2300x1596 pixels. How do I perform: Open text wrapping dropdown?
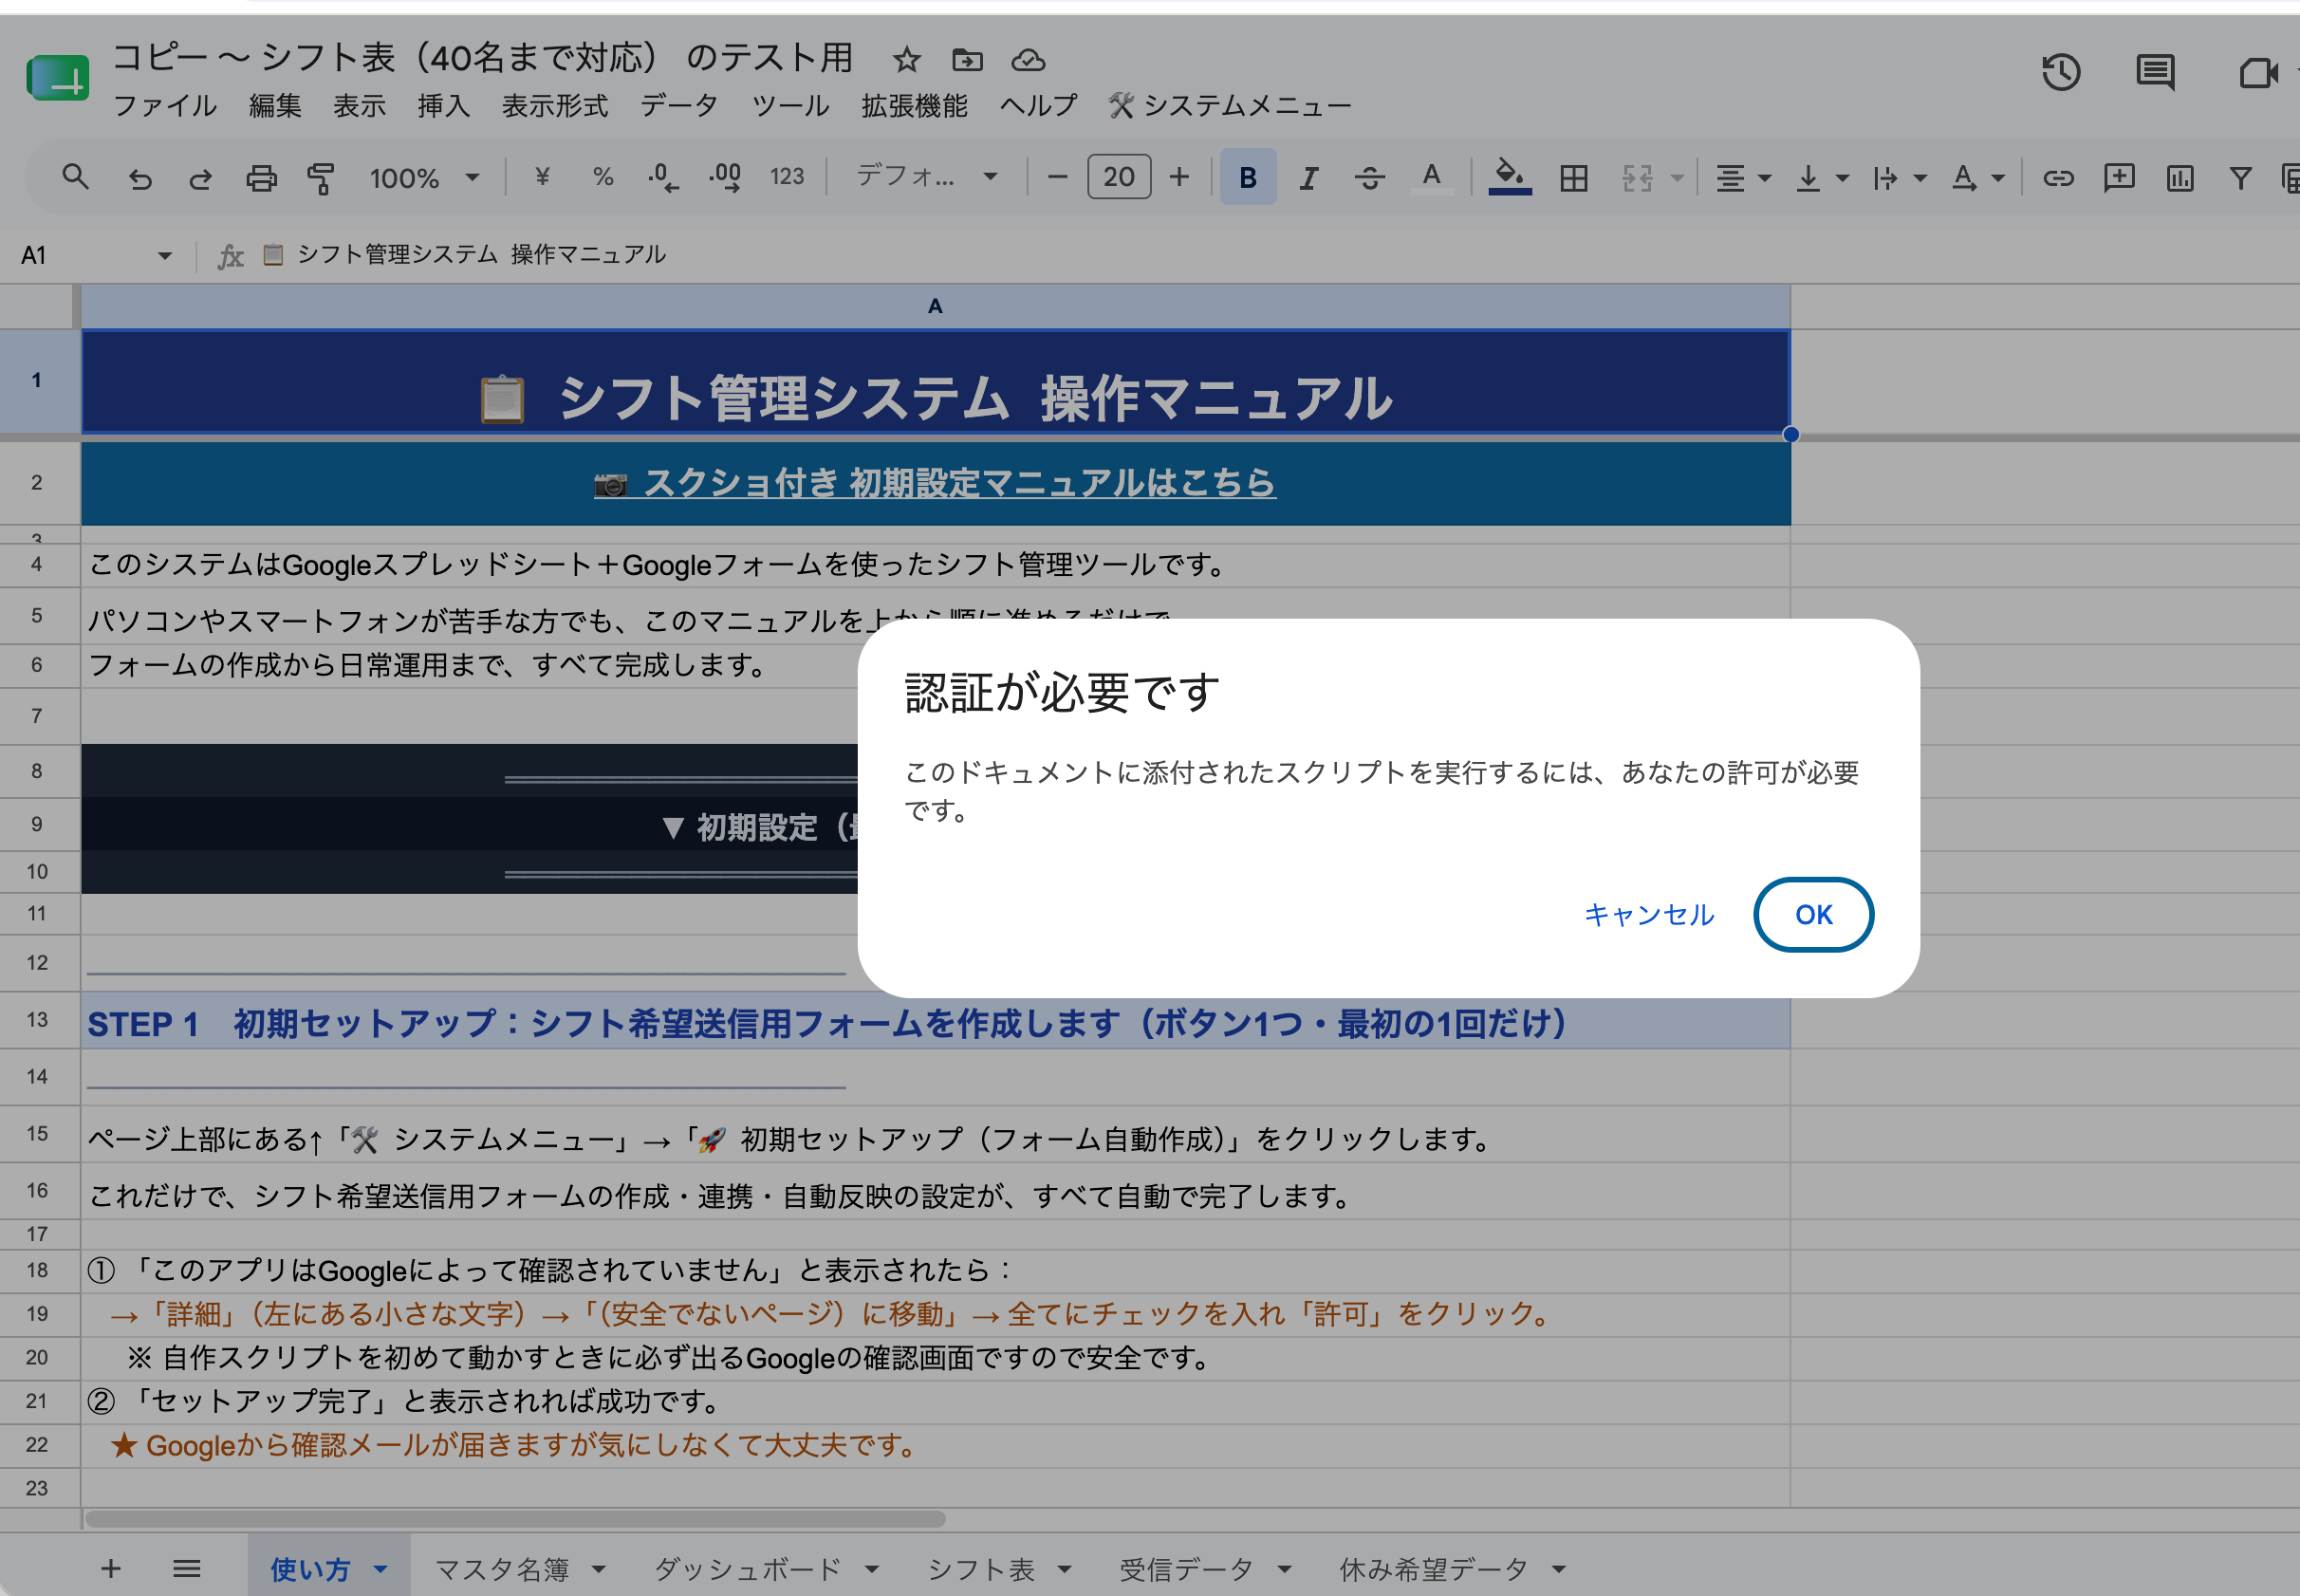point(1899,178)
